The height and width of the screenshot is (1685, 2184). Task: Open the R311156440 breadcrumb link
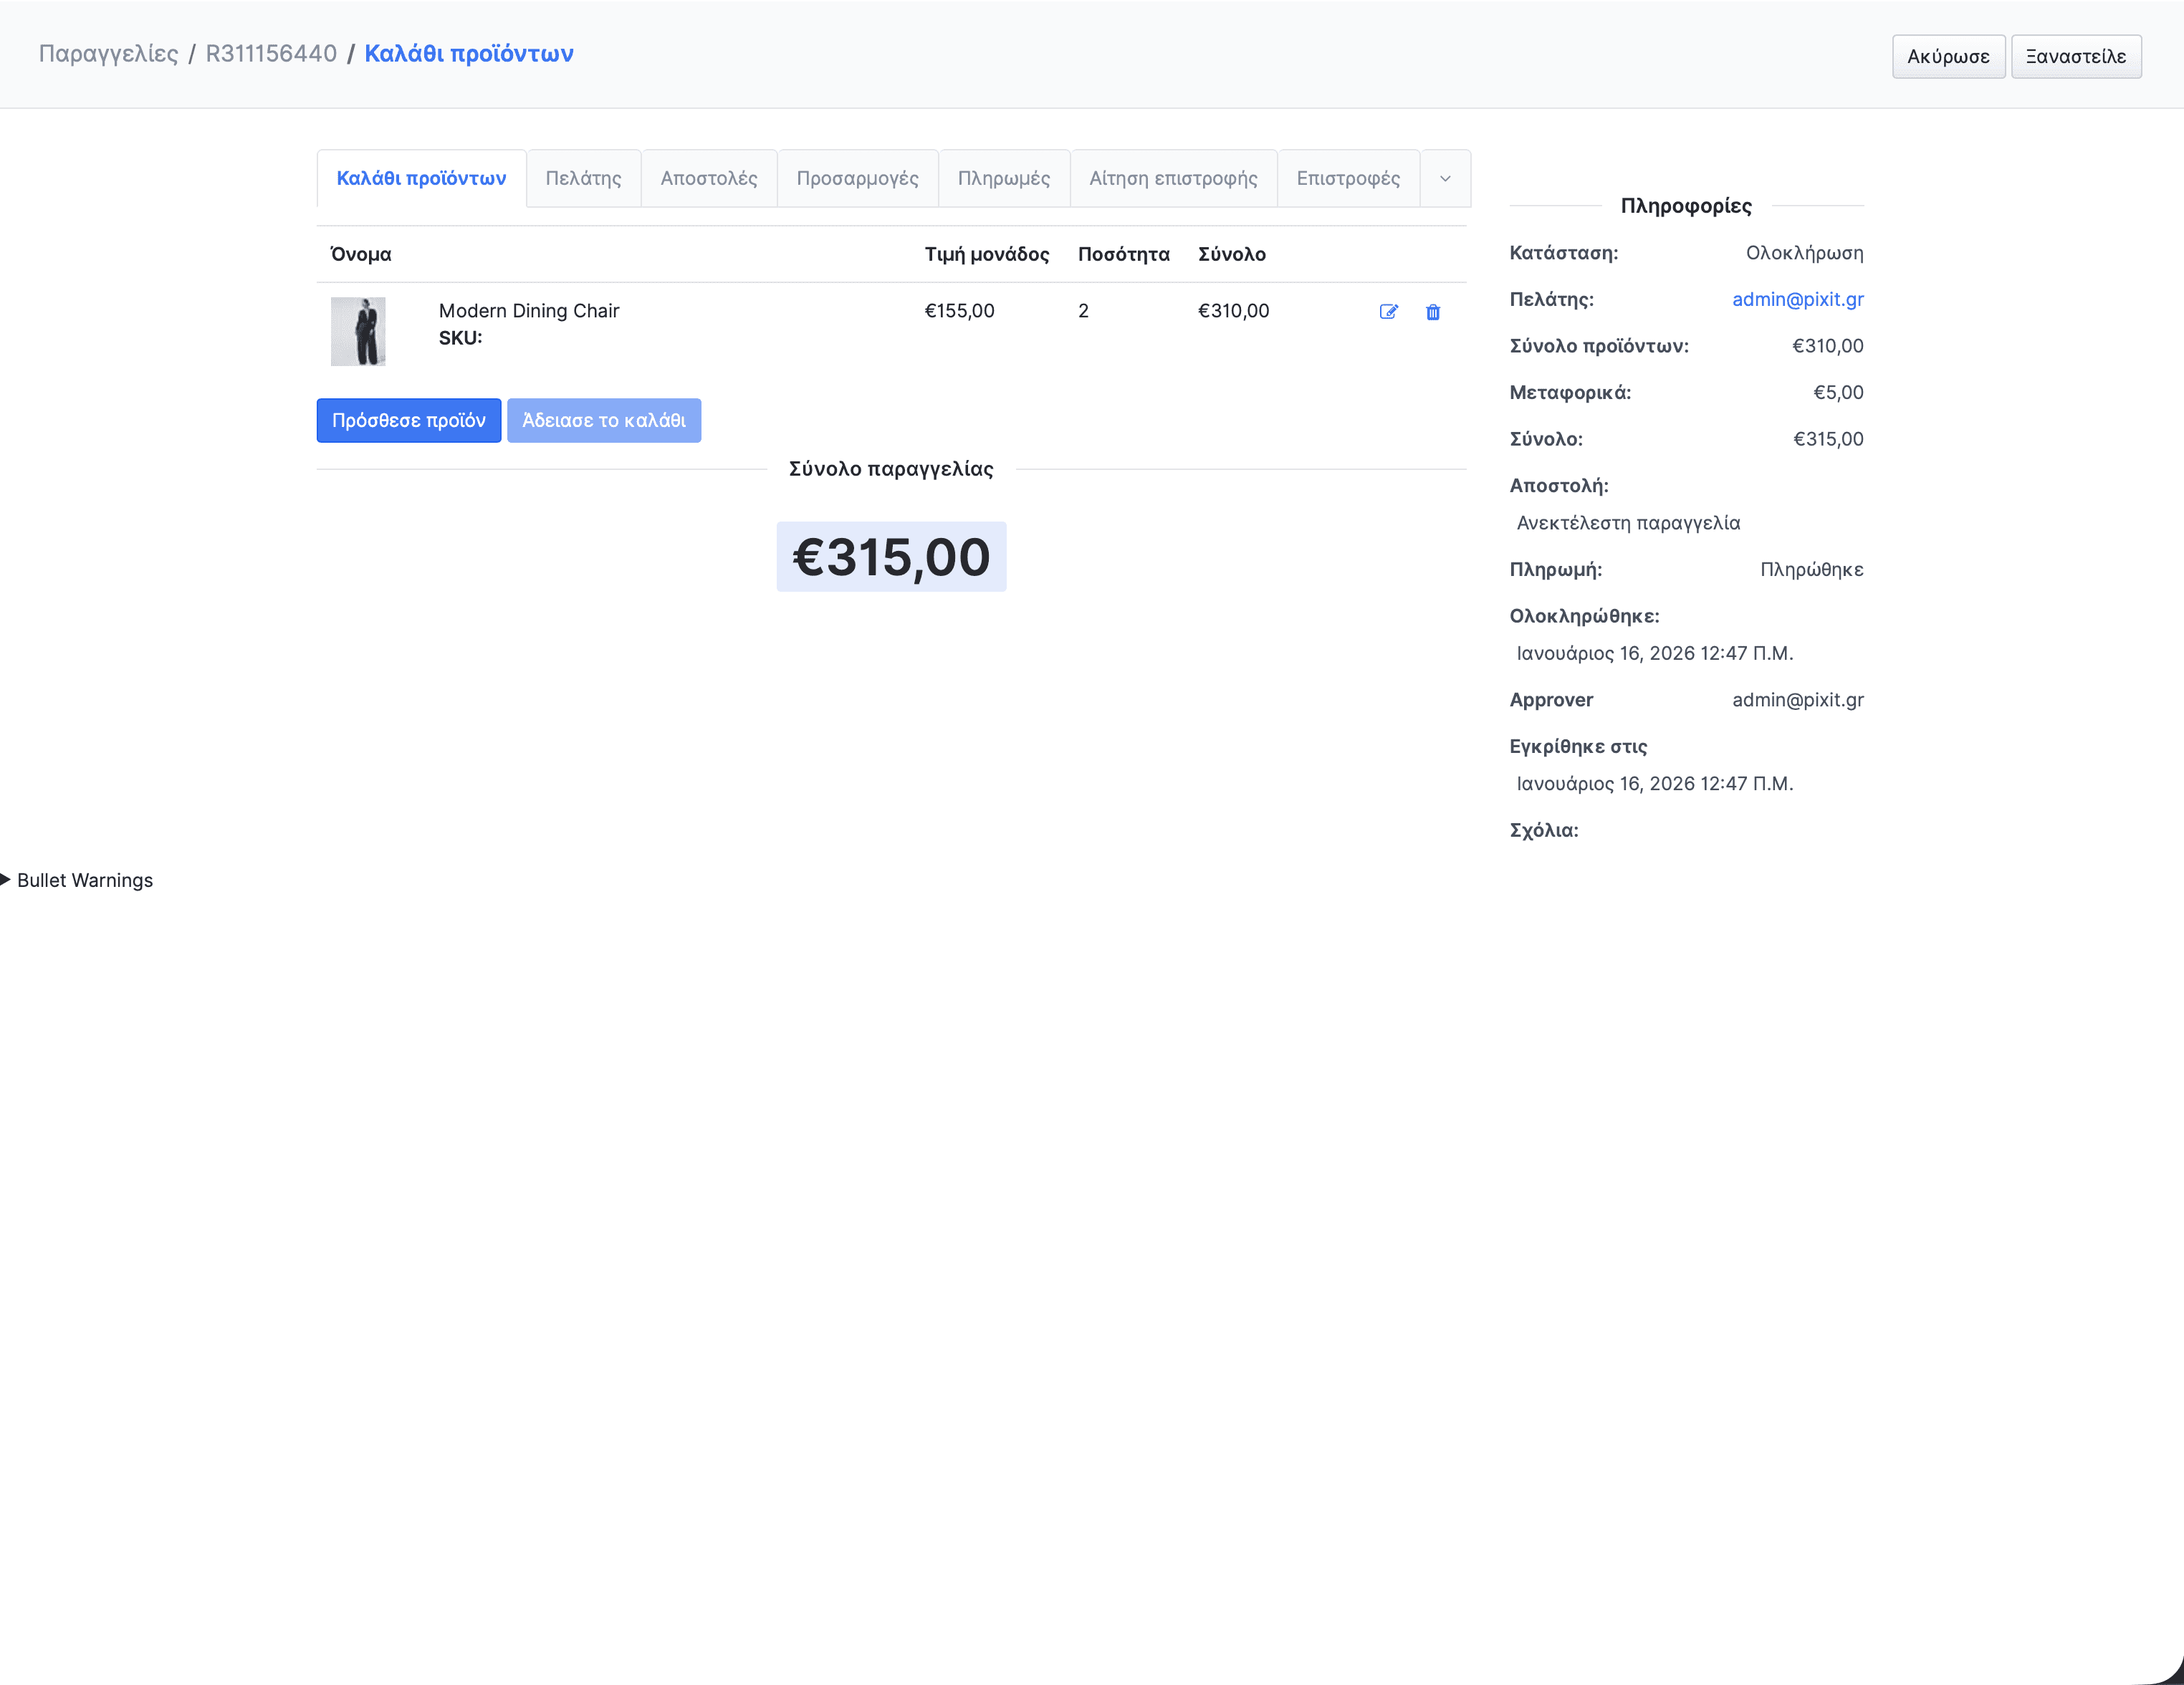tap(271, 54)
